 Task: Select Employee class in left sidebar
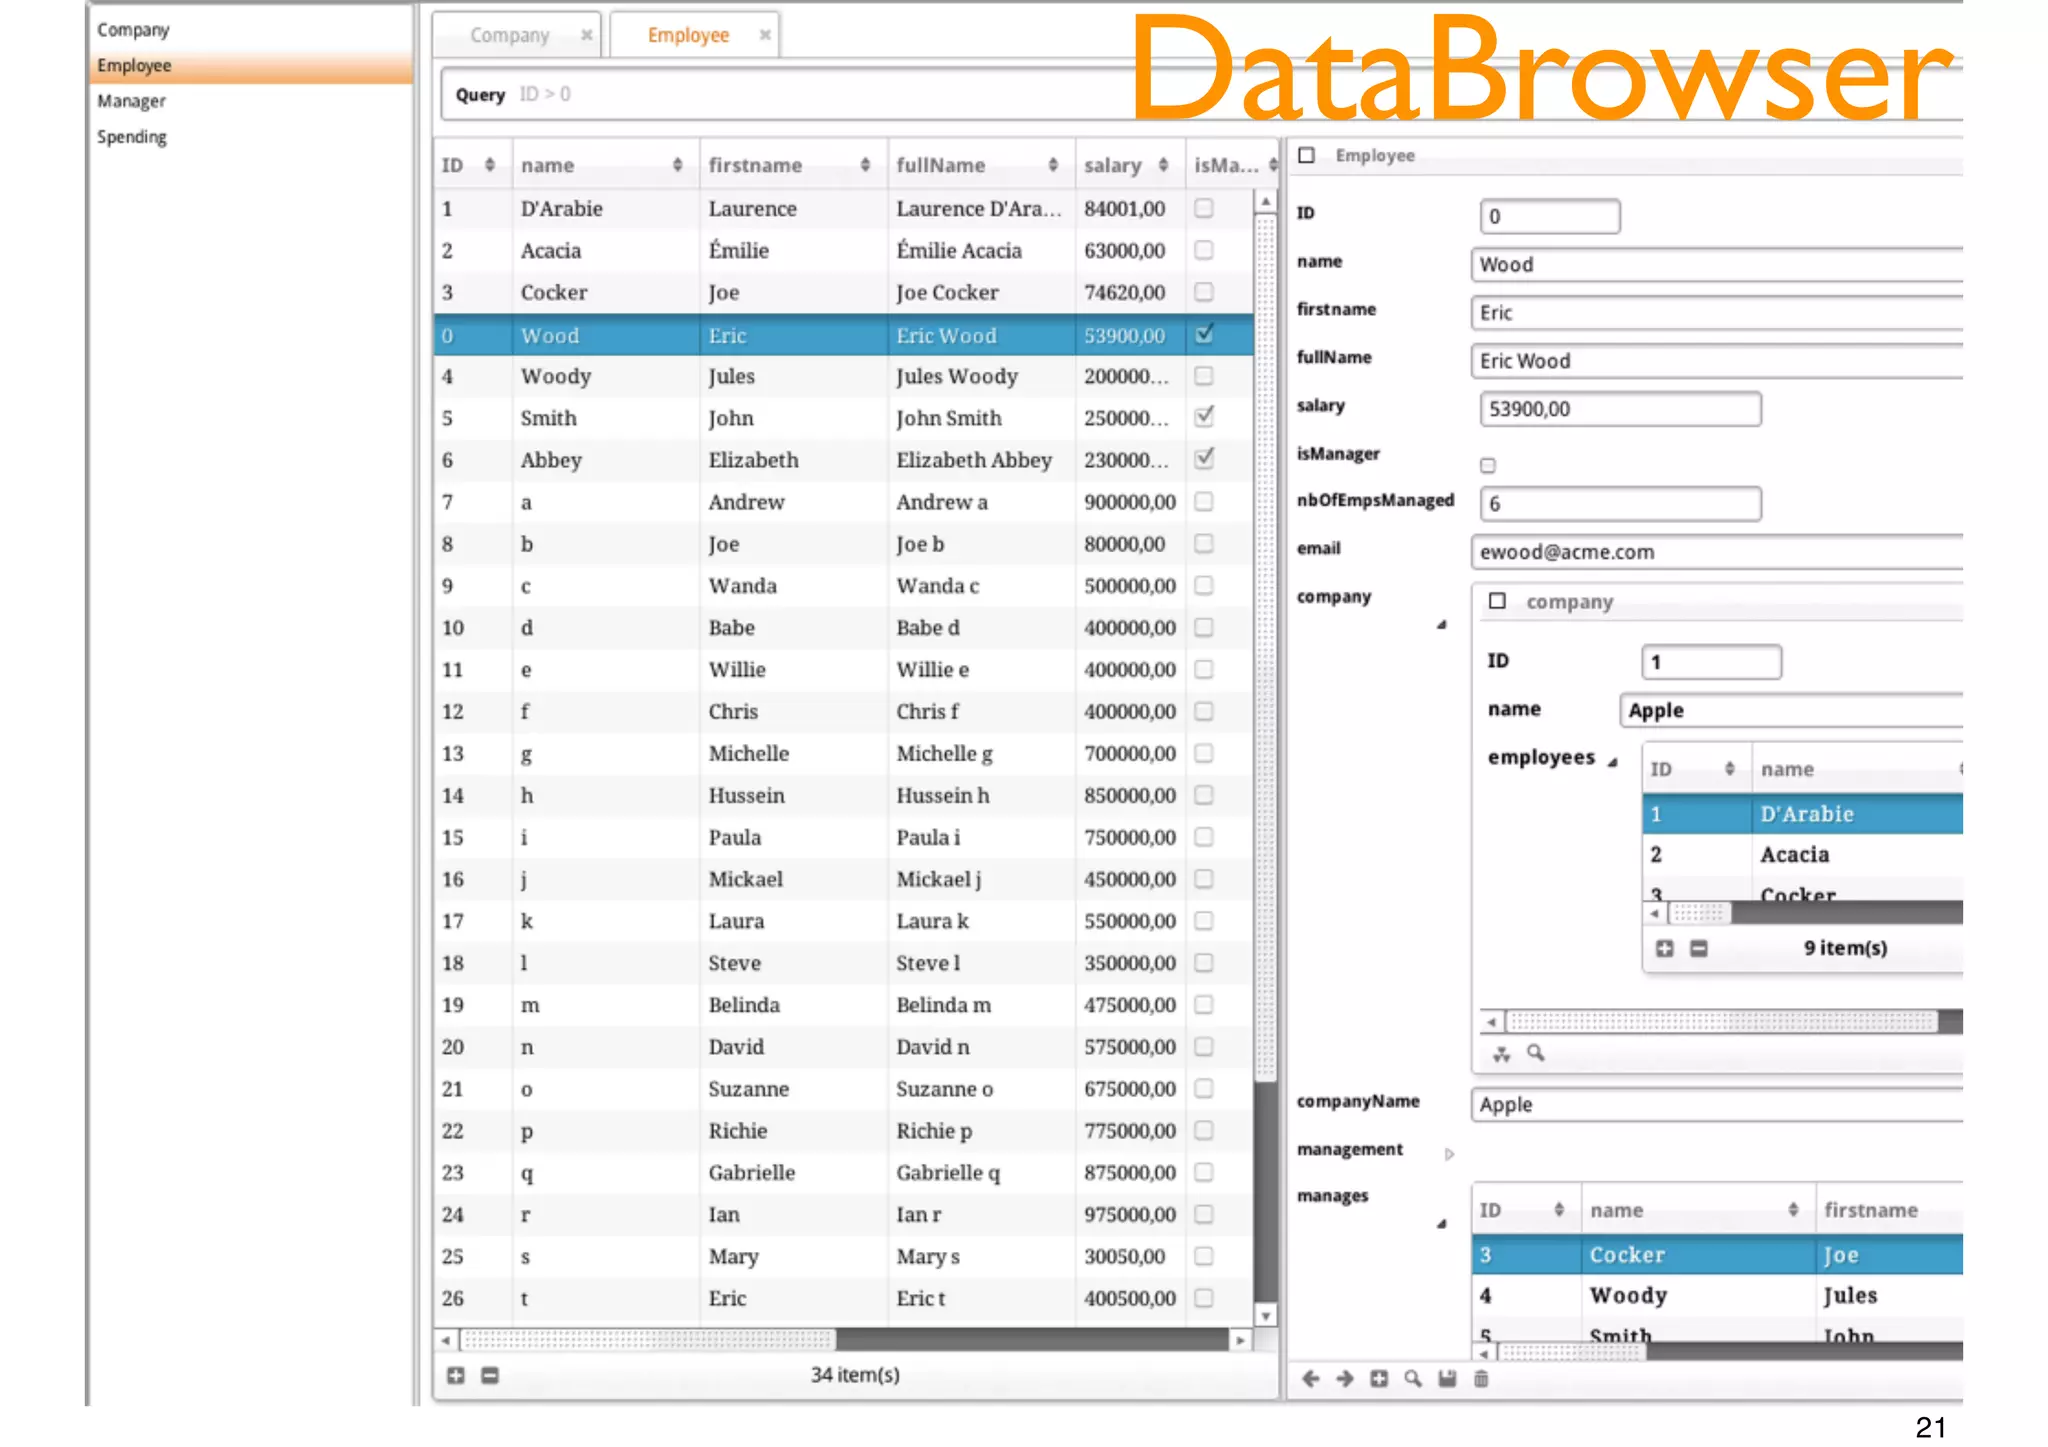coord(252,66)
